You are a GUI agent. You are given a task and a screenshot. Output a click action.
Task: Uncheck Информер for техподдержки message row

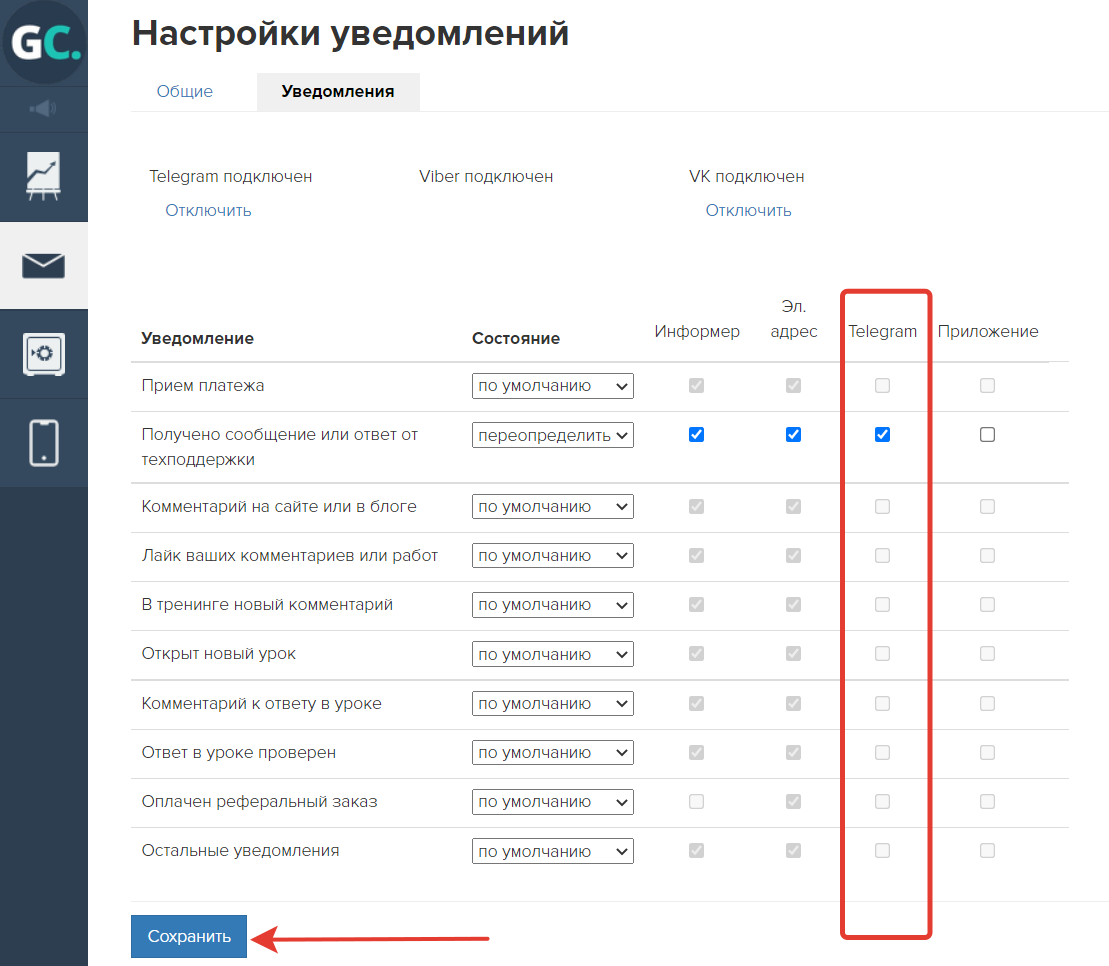pyautogui.click(x=697, y=434)
